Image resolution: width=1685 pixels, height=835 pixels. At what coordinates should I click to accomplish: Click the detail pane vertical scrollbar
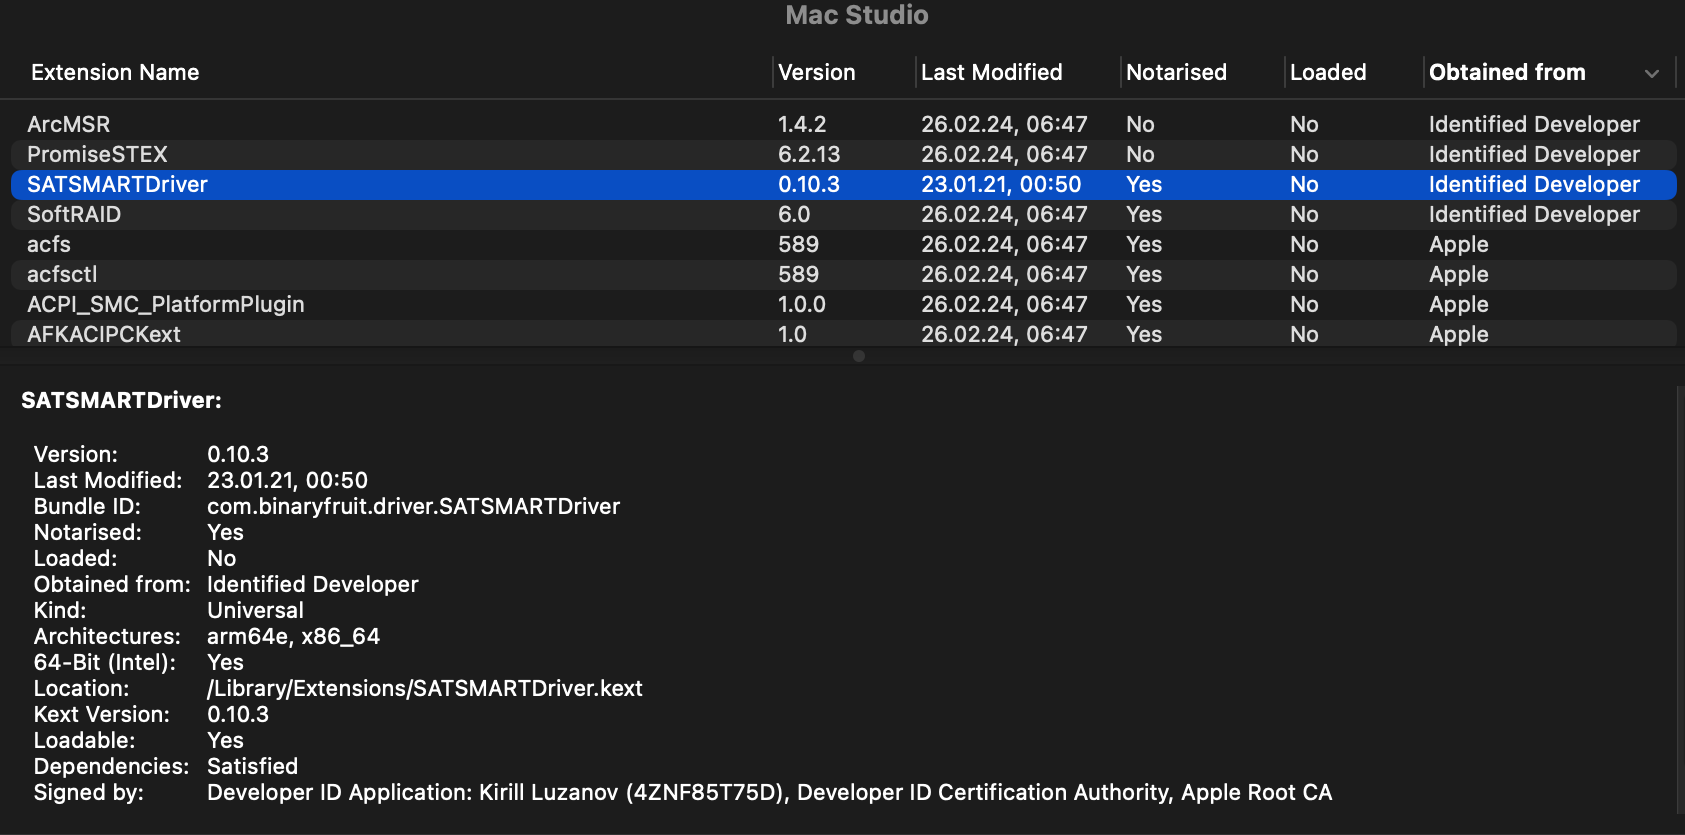tap(1679, 600)
